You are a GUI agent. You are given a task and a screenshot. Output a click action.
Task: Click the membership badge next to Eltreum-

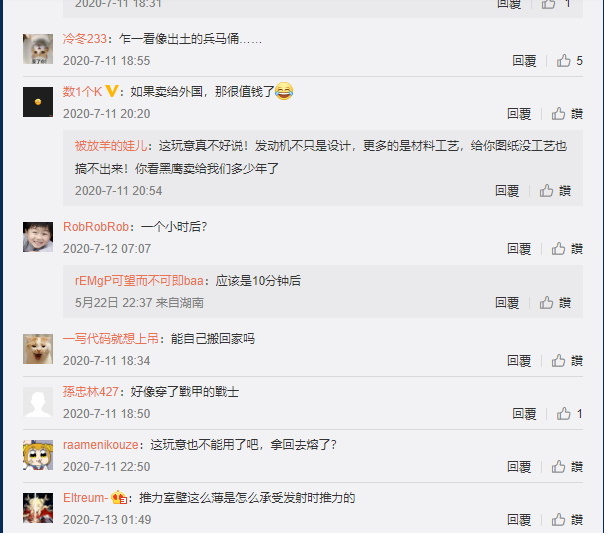[119, 498]
